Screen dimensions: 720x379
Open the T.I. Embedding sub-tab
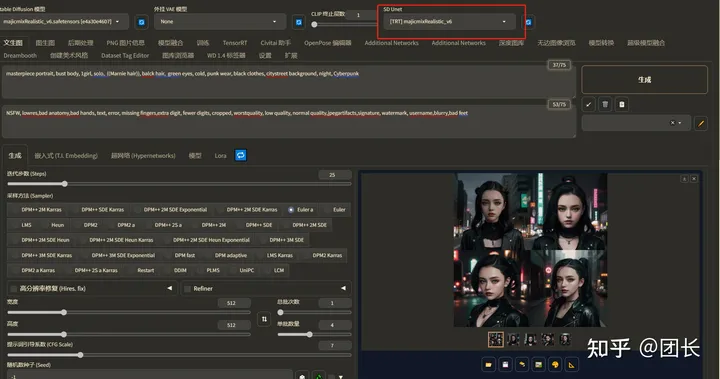pyautogui.click(x=66, y=156)
